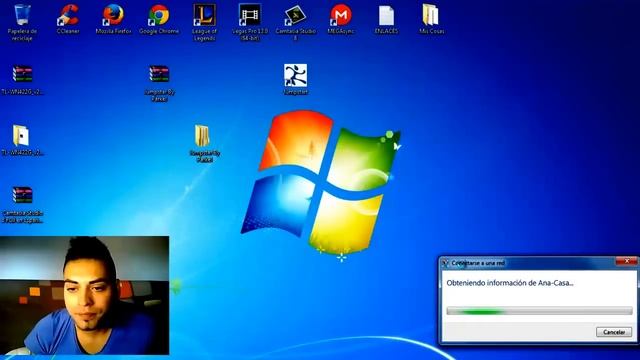Select the MEGAsync desktop icon
Screen dimensions: 640x360
pos(341,19)
